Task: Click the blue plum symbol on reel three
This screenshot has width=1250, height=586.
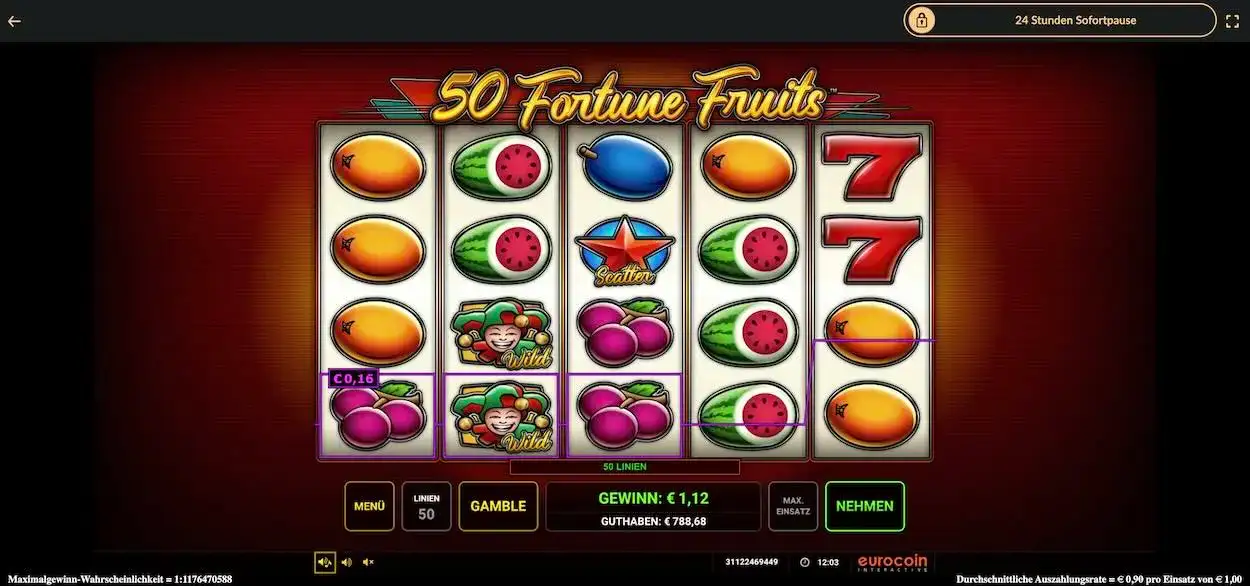Action: 625,167
